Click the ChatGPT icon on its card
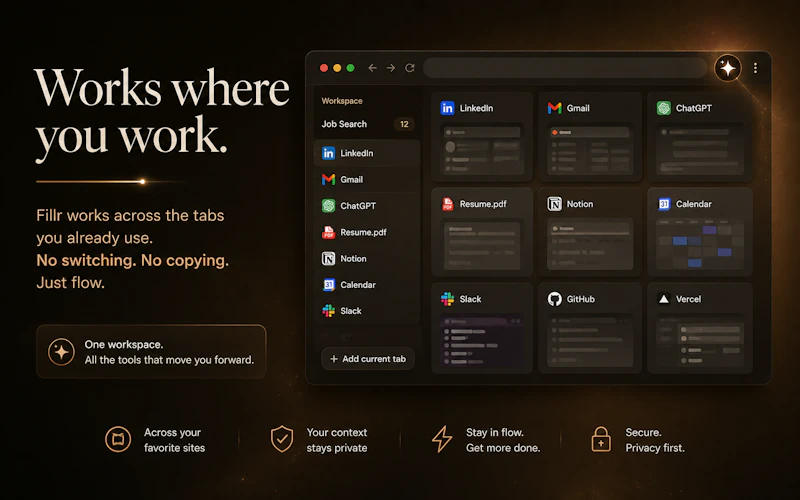This screenshot has height=500, width=800. point(664,108)
